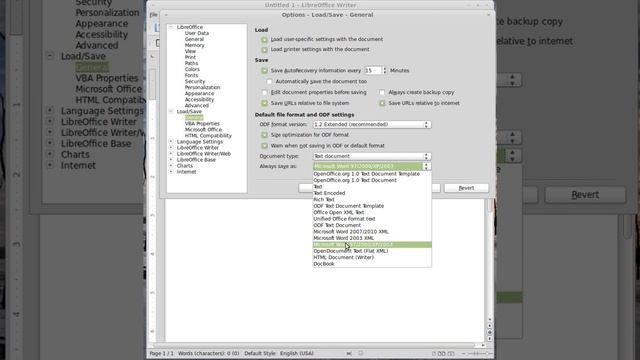This screenshot has height=360, width=640.
Task: Click the Revert button
Action: 466,188
